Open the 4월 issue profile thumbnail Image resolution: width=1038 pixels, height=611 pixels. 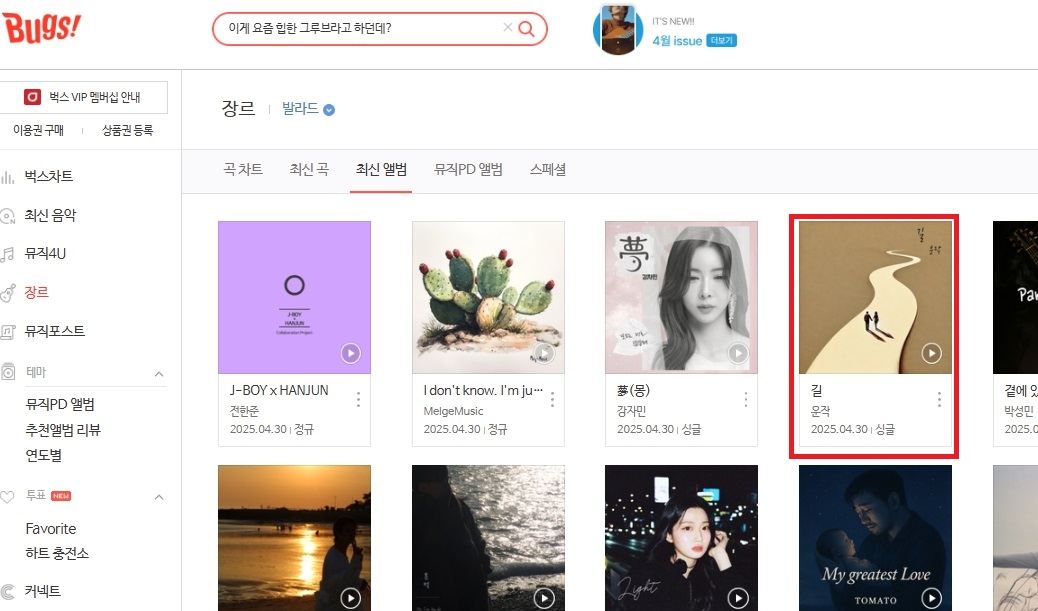coord(618,30)
